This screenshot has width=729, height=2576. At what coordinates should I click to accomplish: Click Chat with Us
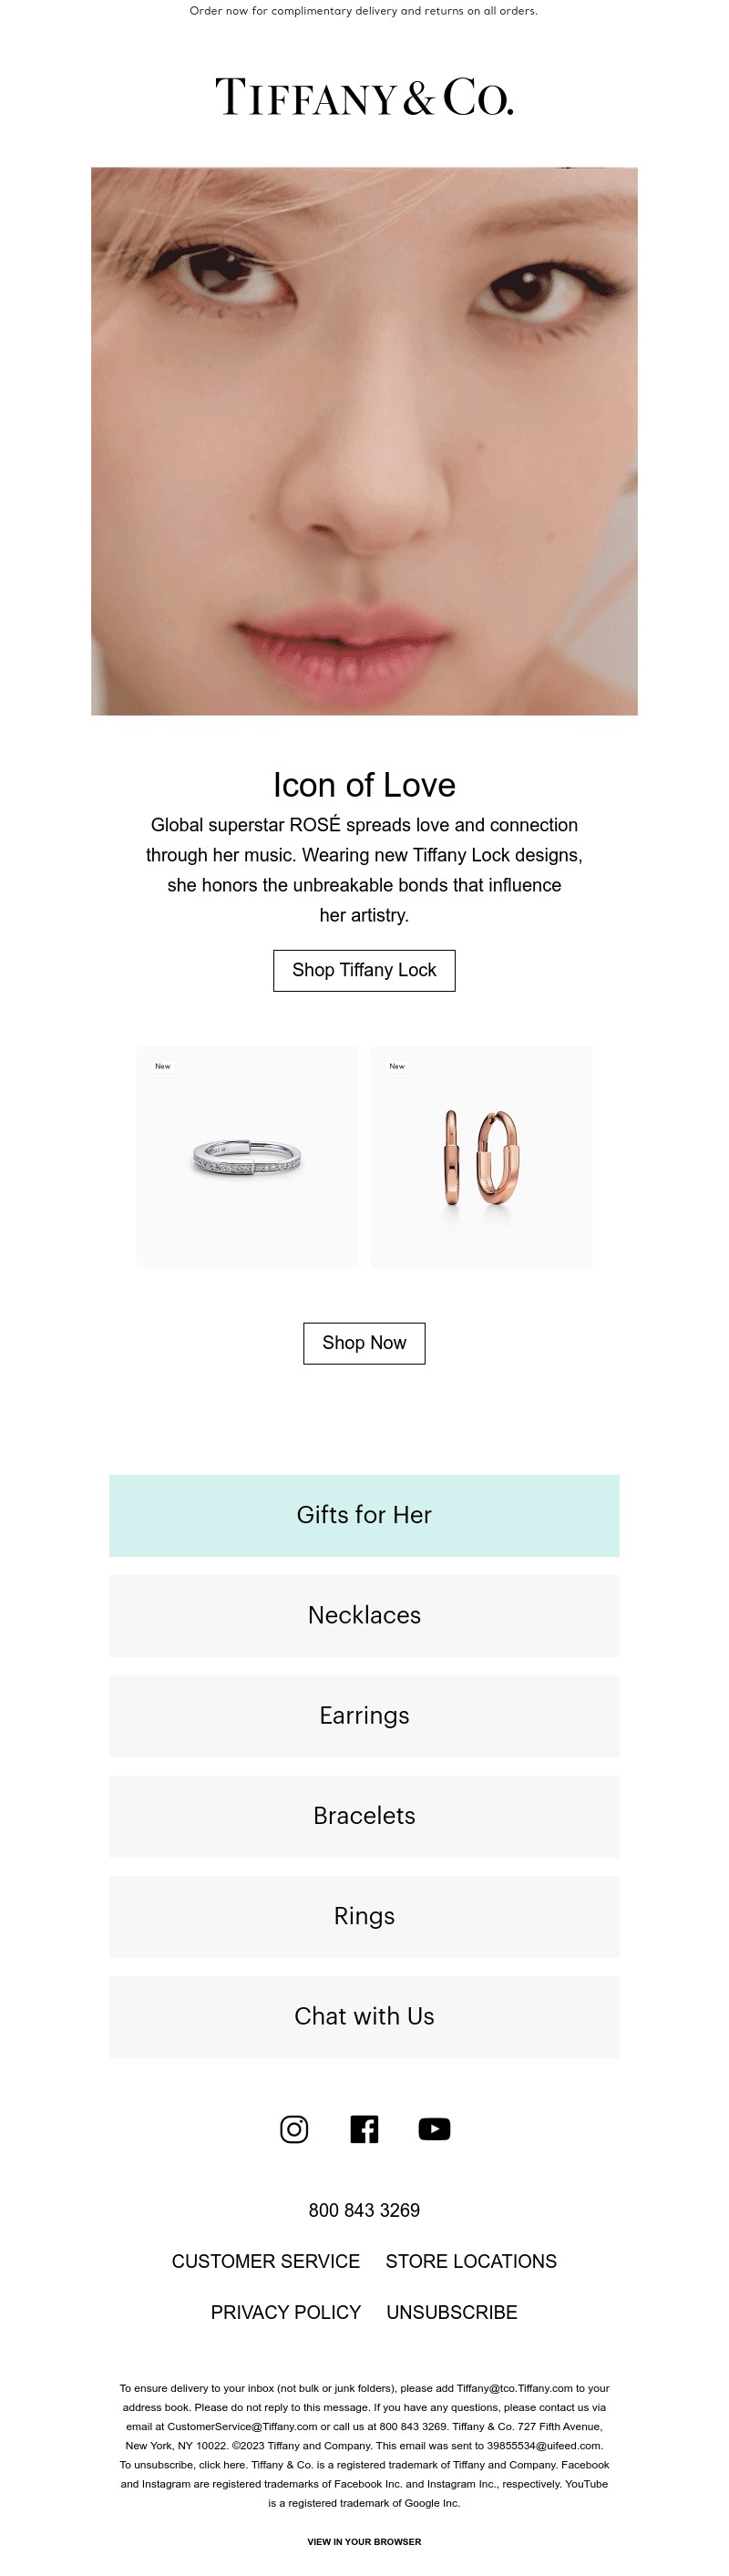click(x=364, y=2016)
